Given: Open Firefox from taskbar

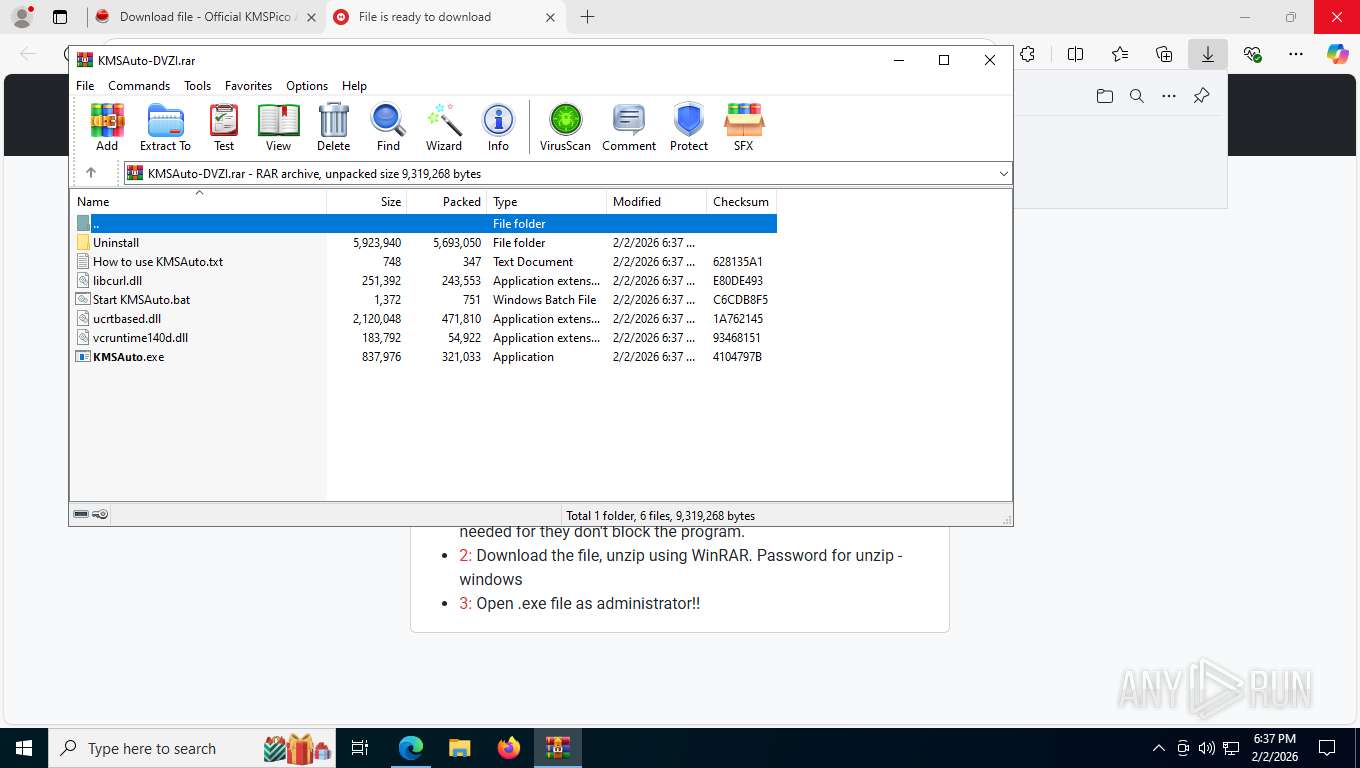Looking at the screenshot, I should (x=509, y=748).
